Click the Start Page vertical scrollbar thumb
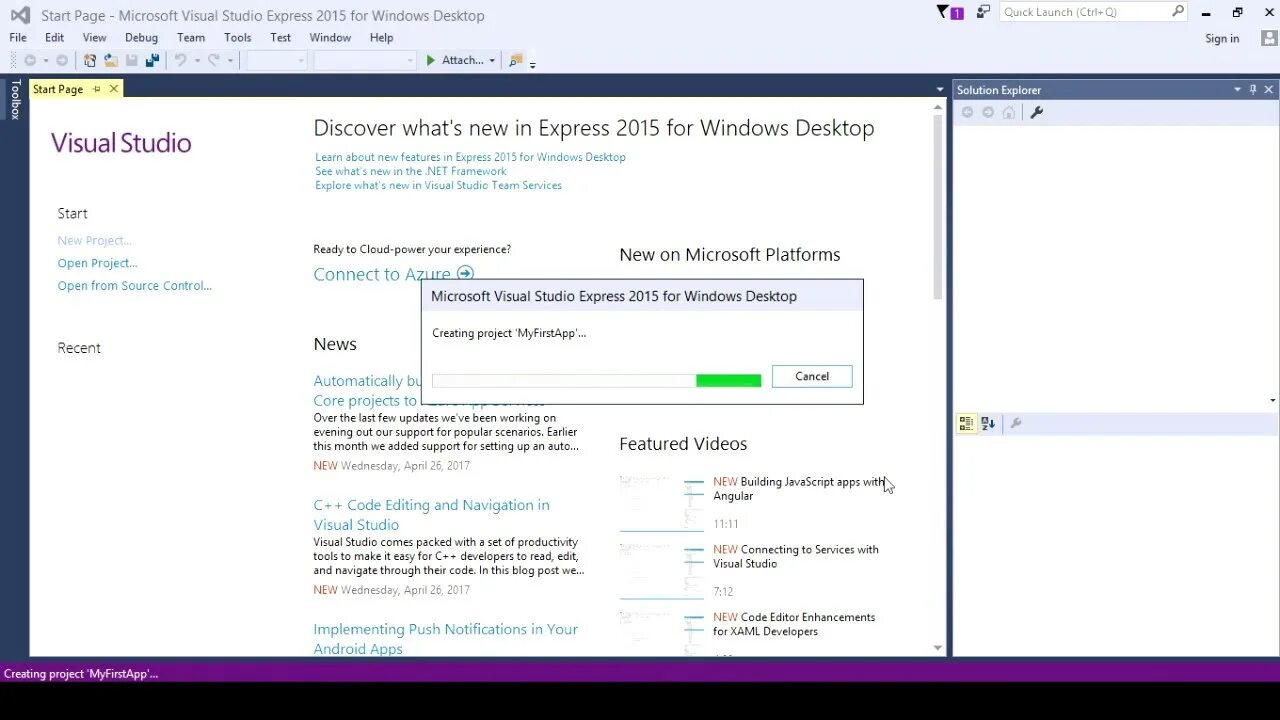The height and width of the screenshot is (720, 1280). point(938,209)
